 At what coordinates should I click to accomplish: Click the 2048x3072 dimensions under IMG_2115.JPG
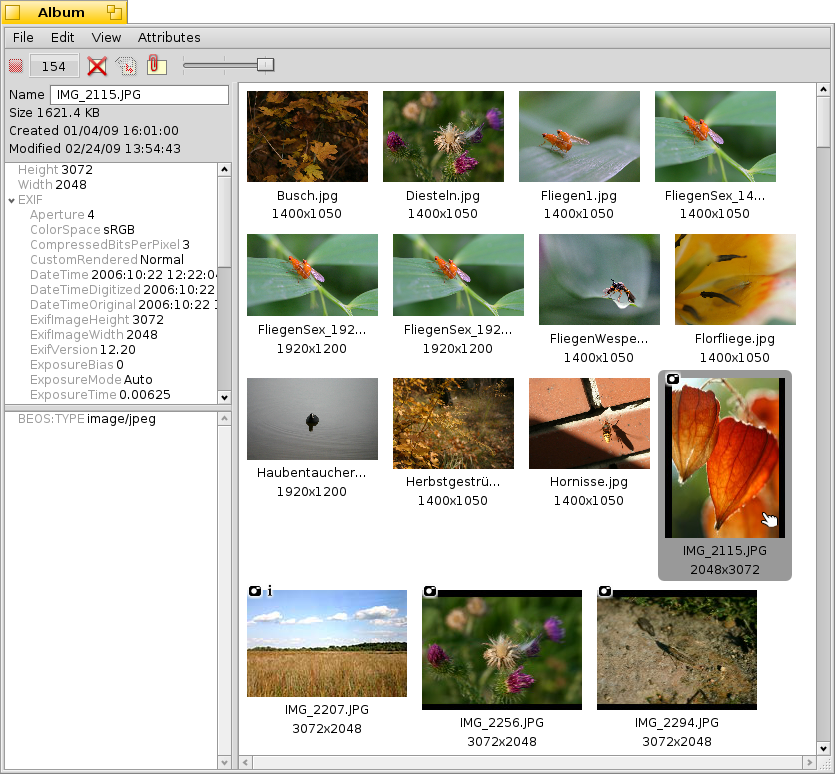pos(725,569)
